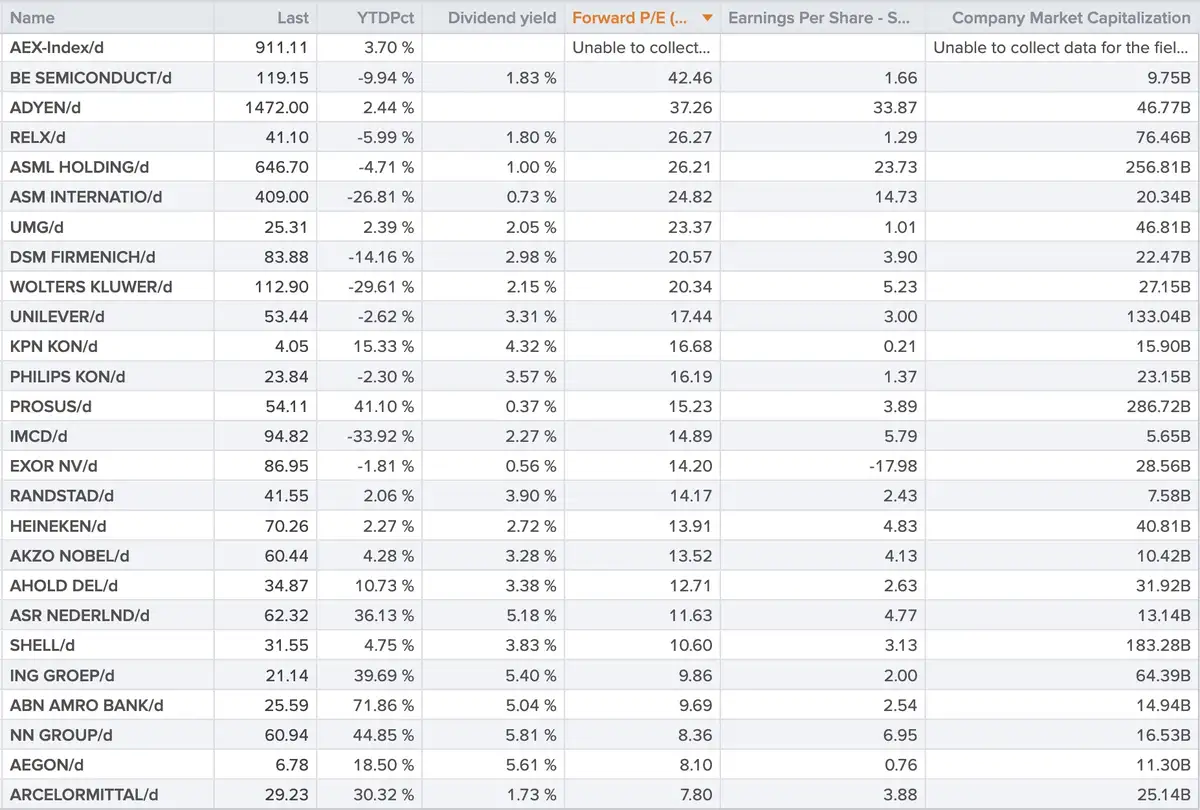The image size is (1200, 810).
Task: Select the UNILEVER/d instrument name
Action: 57,317
